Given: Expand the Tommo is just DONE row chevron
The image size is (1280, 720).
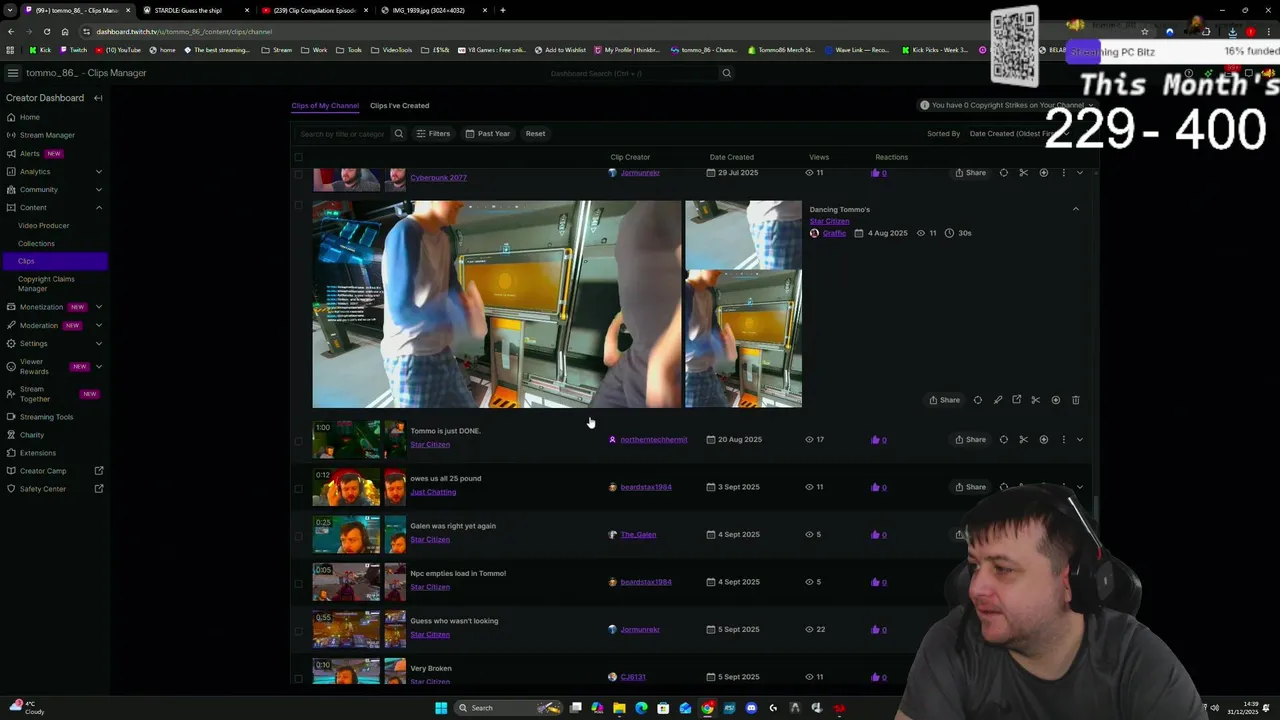Looking at the screenshot, I should pyautogui.click(x=1079, y=440).
